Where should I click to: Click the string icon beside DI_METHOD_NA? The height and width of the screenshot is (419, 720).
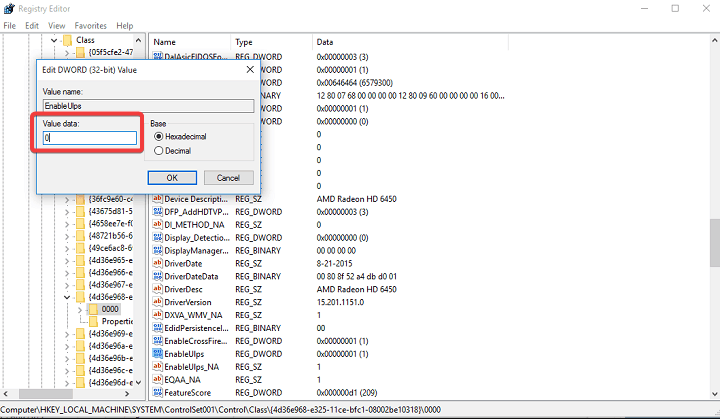tap(158, 225)
